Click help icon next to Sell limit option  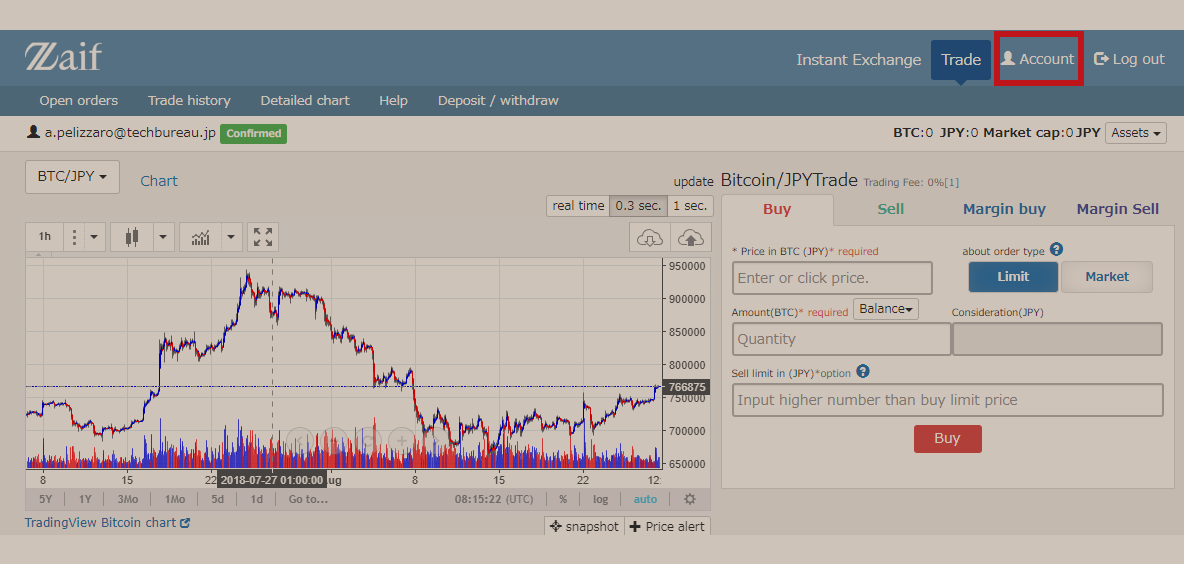pos(863,371)
